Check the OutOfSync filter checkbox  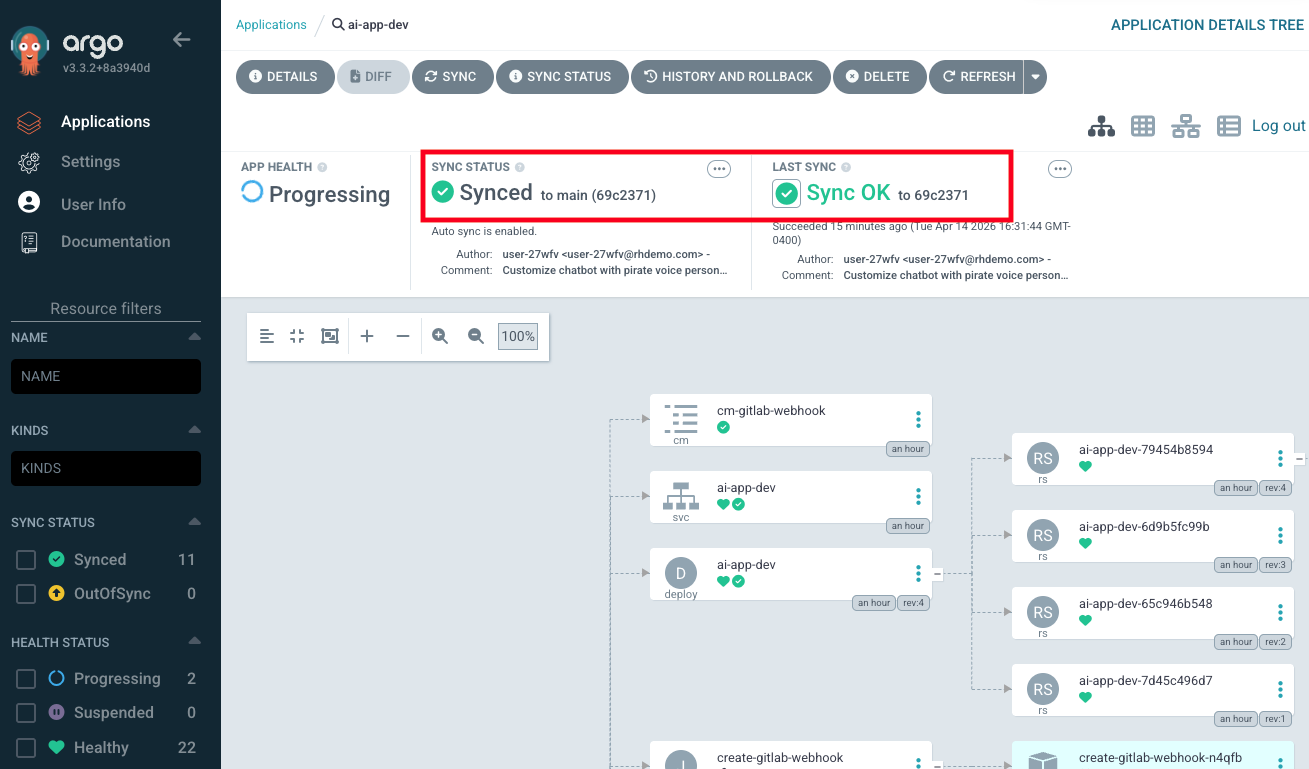click(26, 594)
